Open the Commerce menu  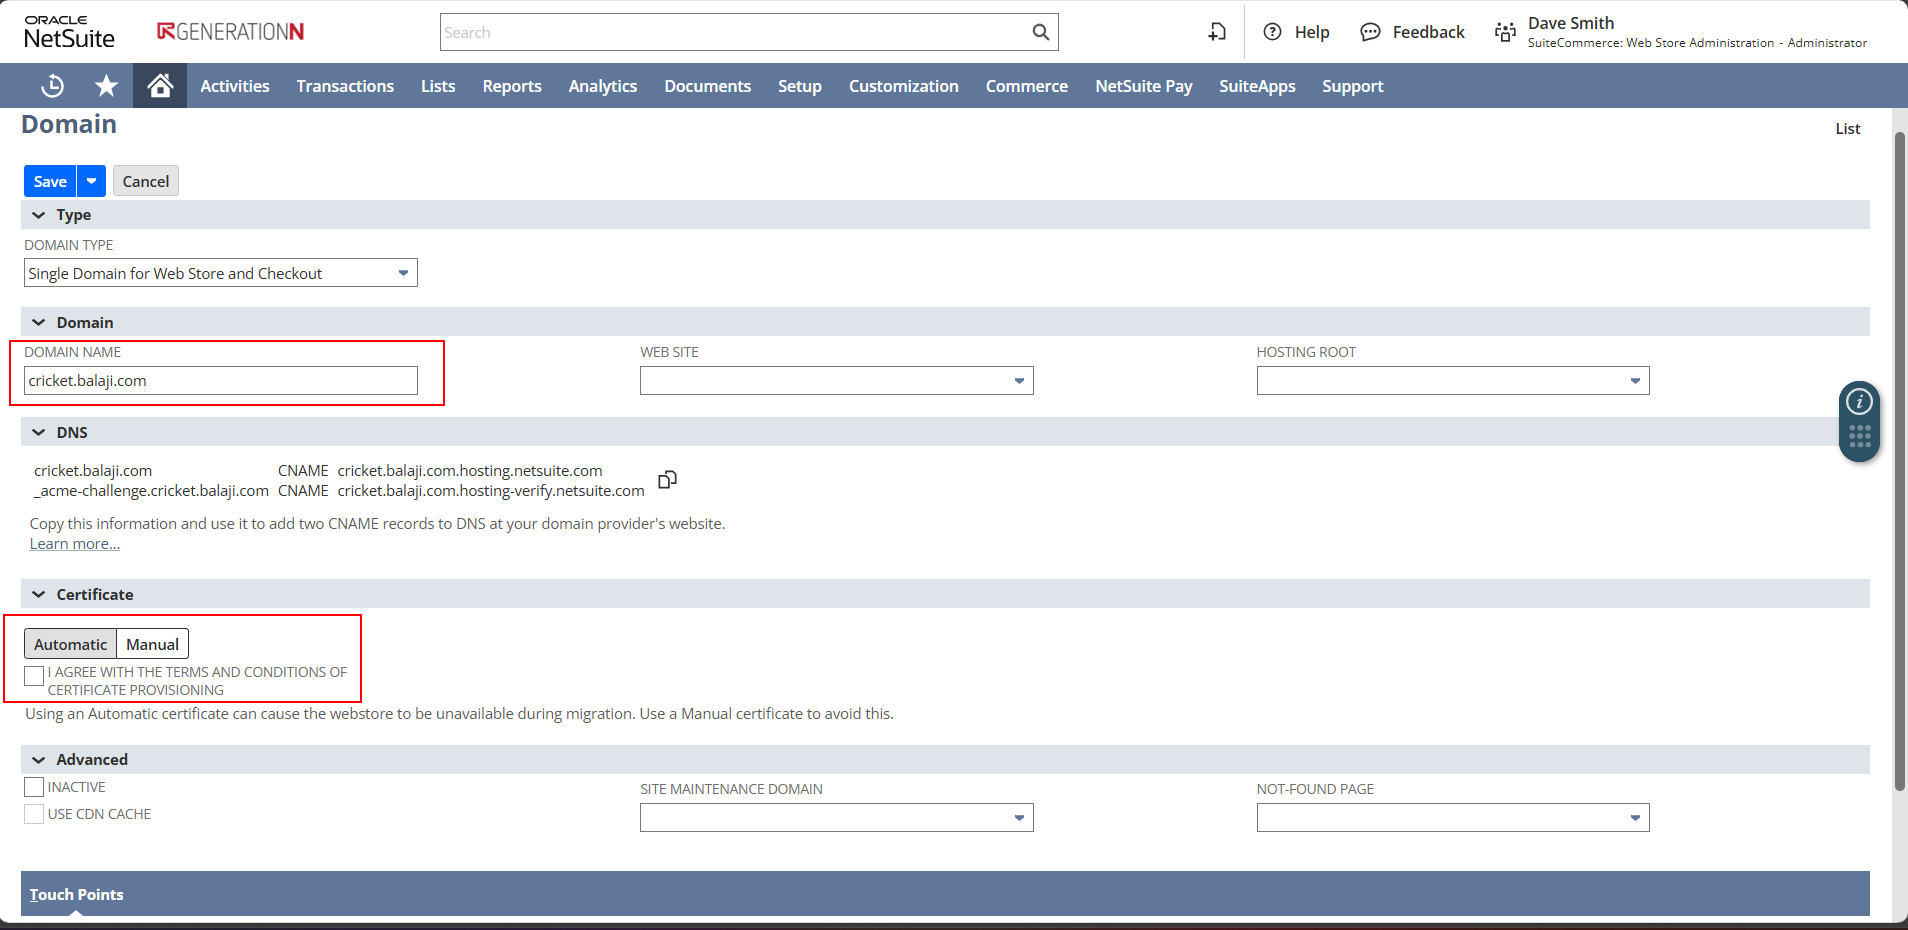[x=1026, y=86]
